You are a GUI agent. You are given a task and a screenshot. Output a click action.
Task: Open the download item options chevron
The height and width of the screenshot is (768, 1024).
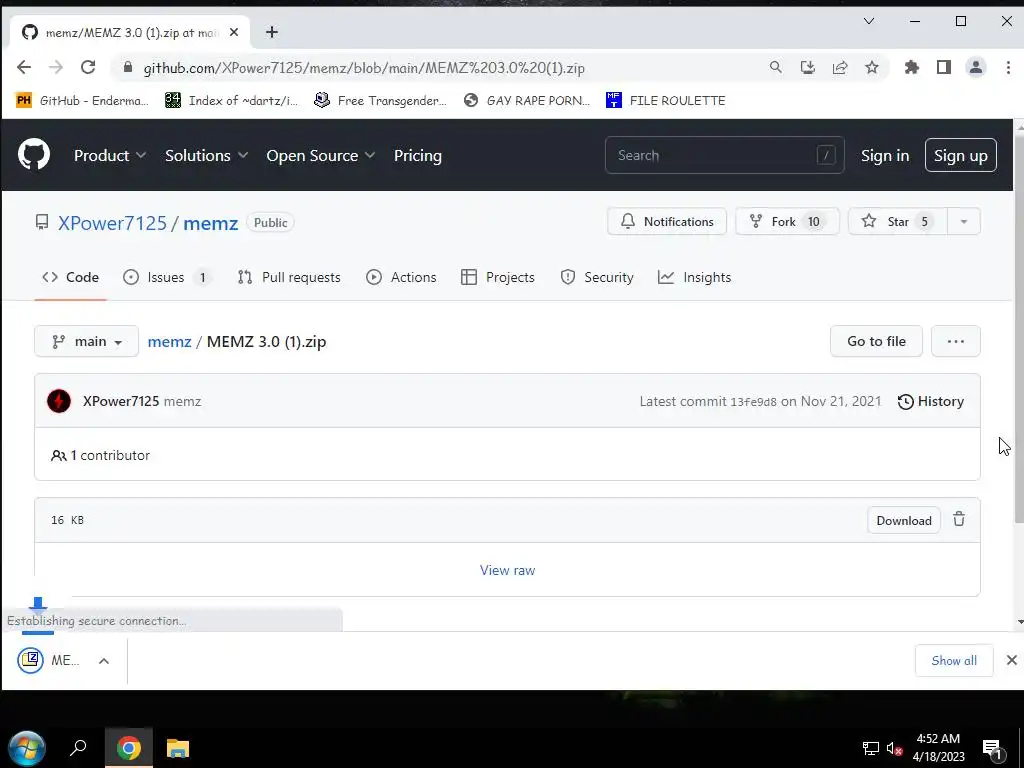pos(104,661)
